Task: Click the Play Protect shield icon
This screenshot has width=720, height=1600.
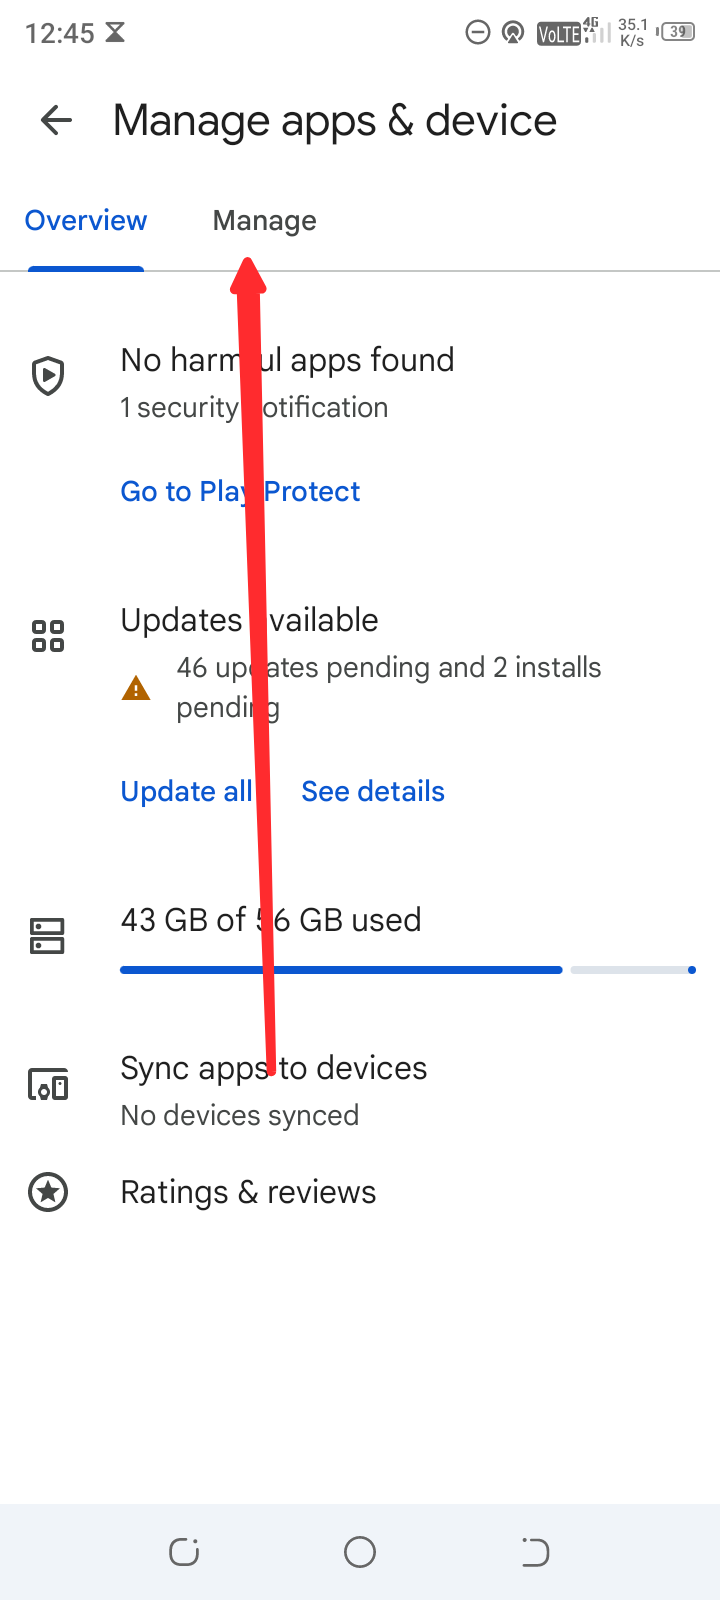Action: (48, 376)
